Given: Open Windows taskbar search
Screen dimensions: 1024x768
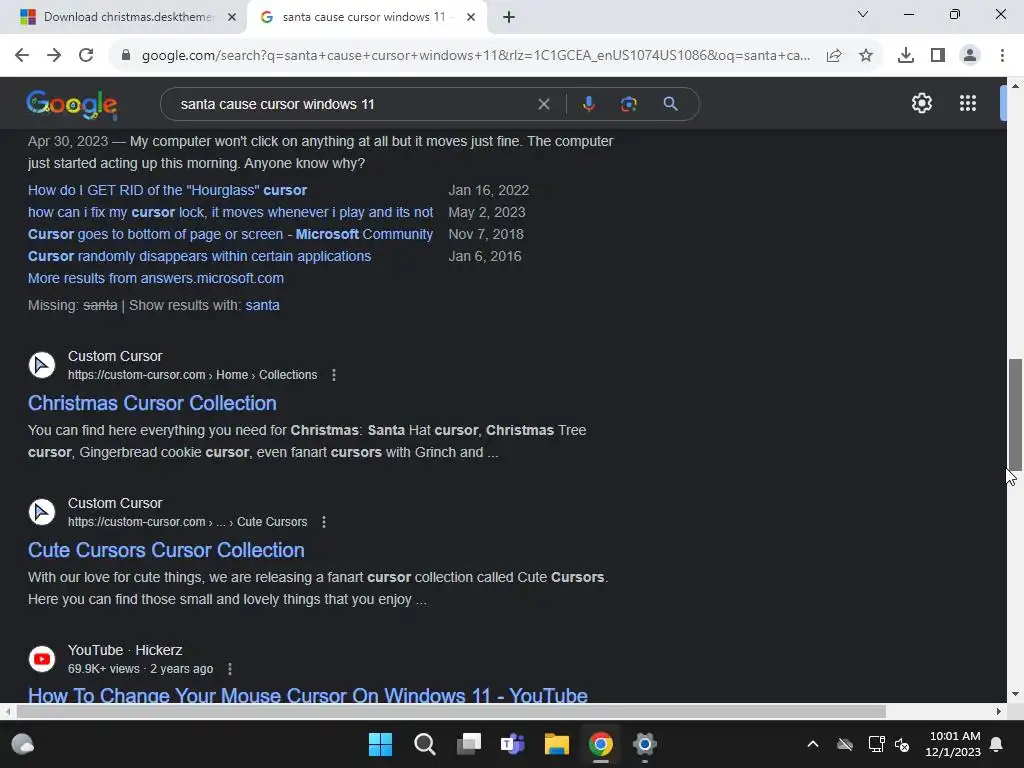Looking at the screenshot, I should 424,744.
